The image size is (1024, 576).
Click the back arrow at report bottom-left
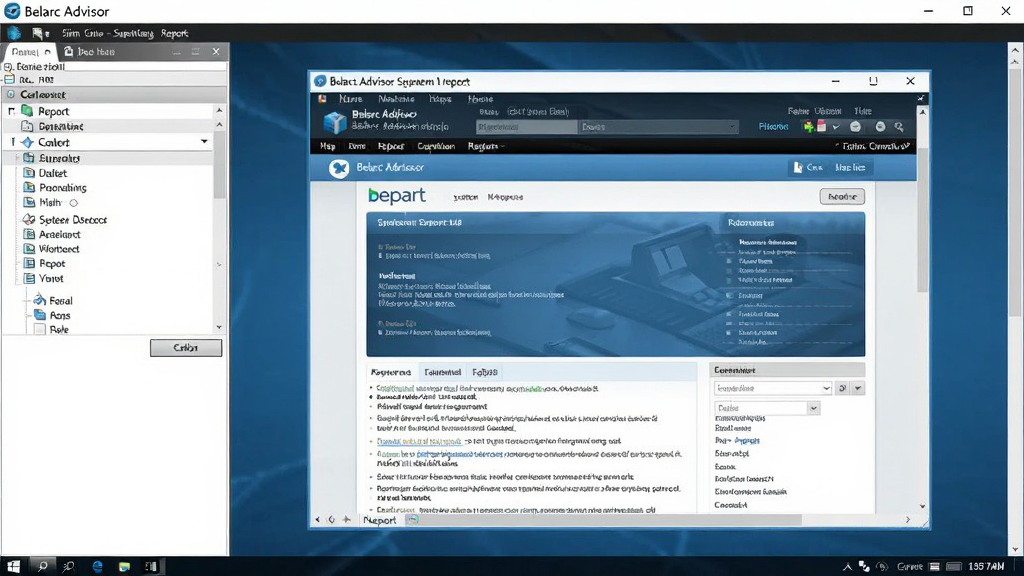pyautogui.click(x=317, y=520)
